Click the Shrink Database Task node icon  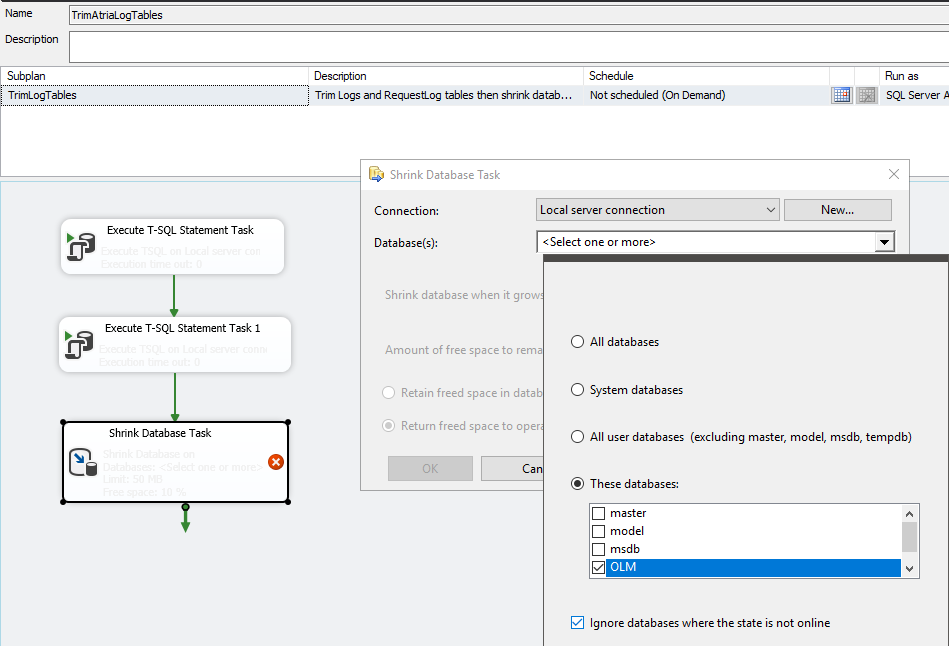[82, 462]
